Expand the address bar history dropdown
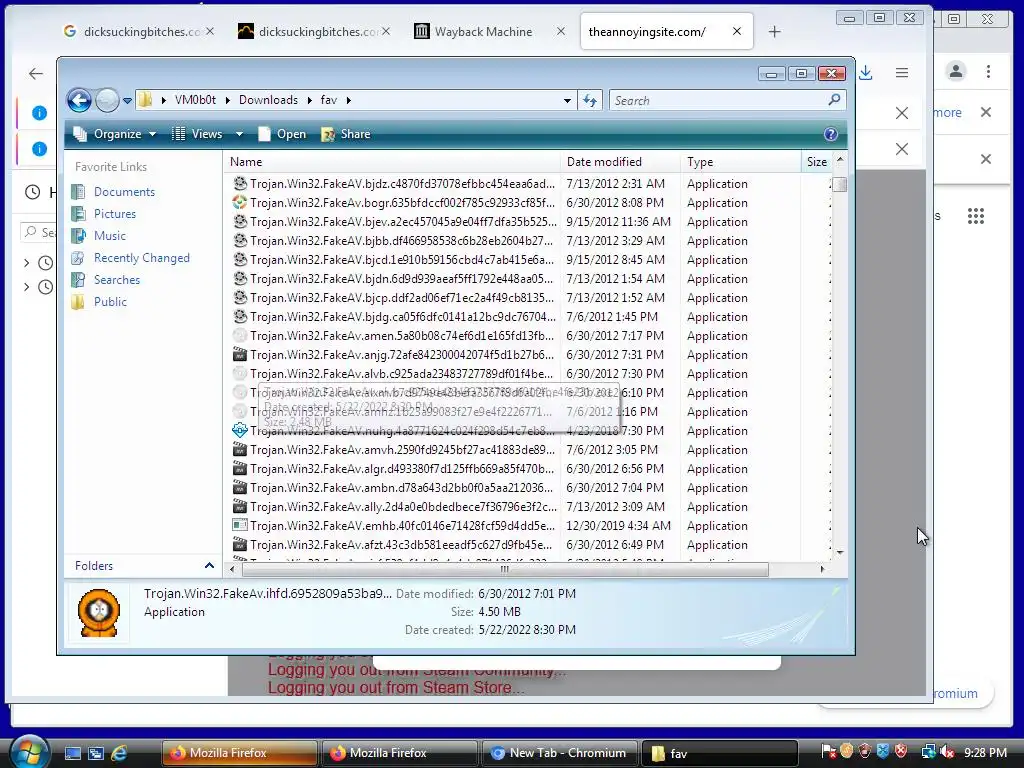This screenshot has height=768, width=1024. point(567,101)
